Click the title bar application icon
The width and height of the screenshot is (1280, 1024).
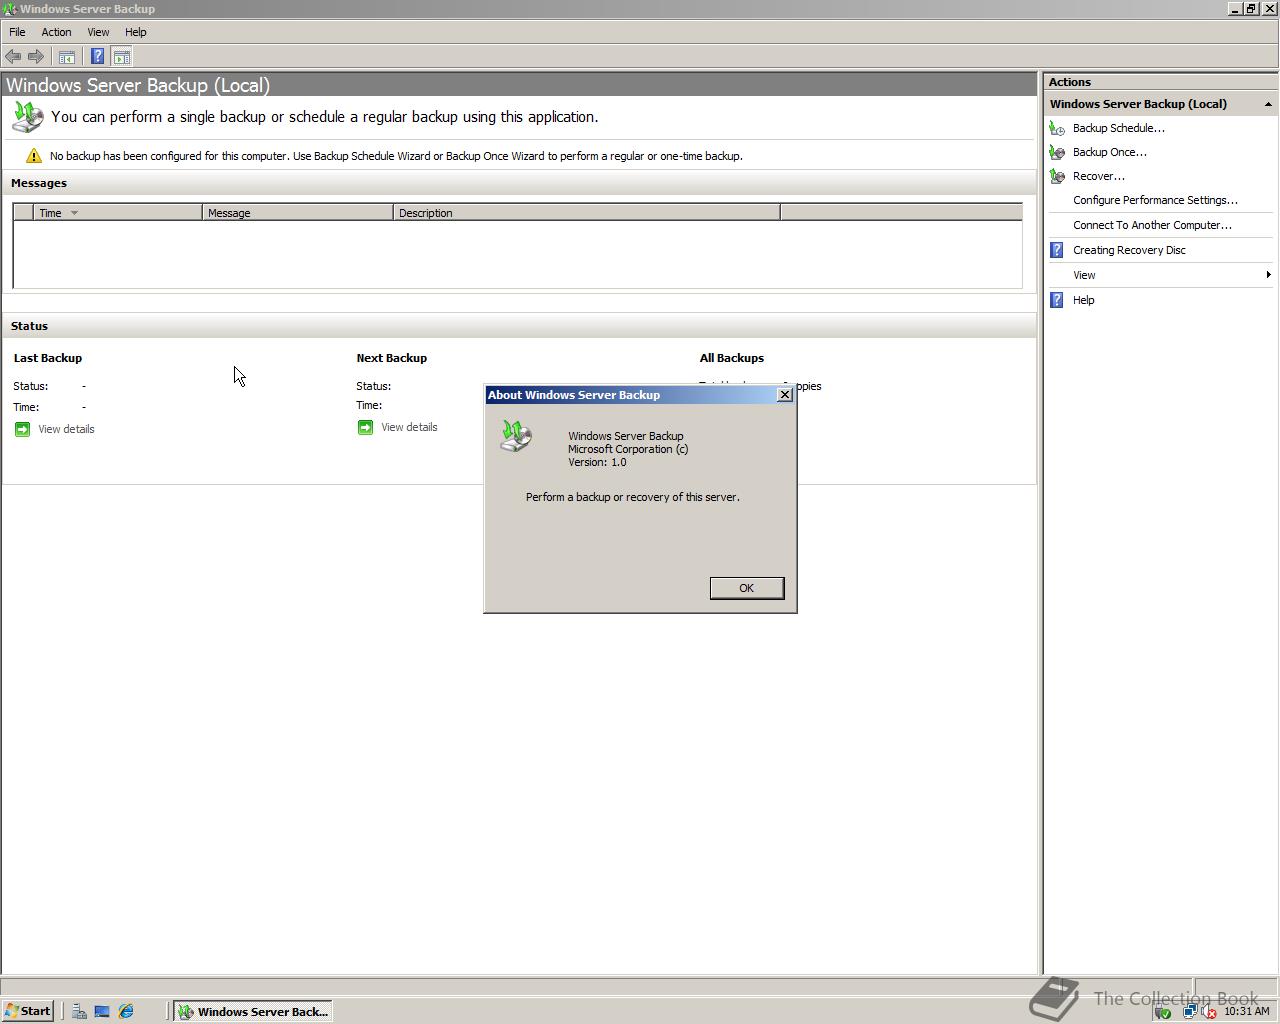[9, 9]
